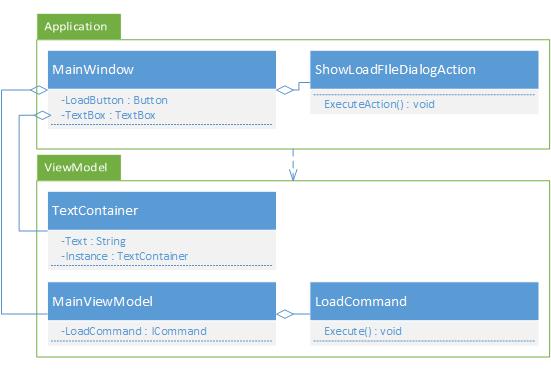Select the ShowLoadFileDialogAction class header
This screenshot has width=551, height=370.
424,70
